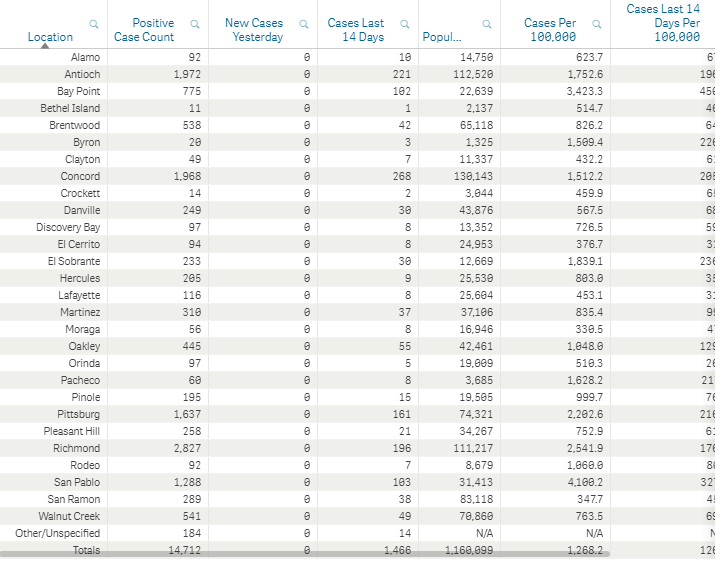Click San Ramon population value 83,118
Viewport: 728px width, 562px height.
[x=476, y=499]
